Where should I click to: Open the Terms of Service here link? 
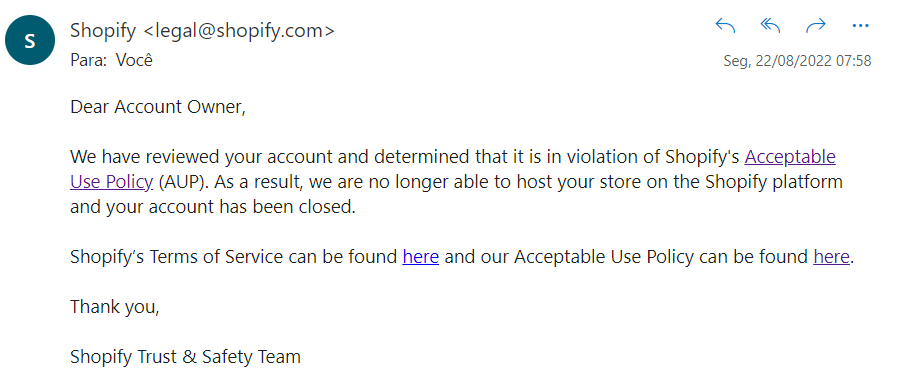point(420,257)
